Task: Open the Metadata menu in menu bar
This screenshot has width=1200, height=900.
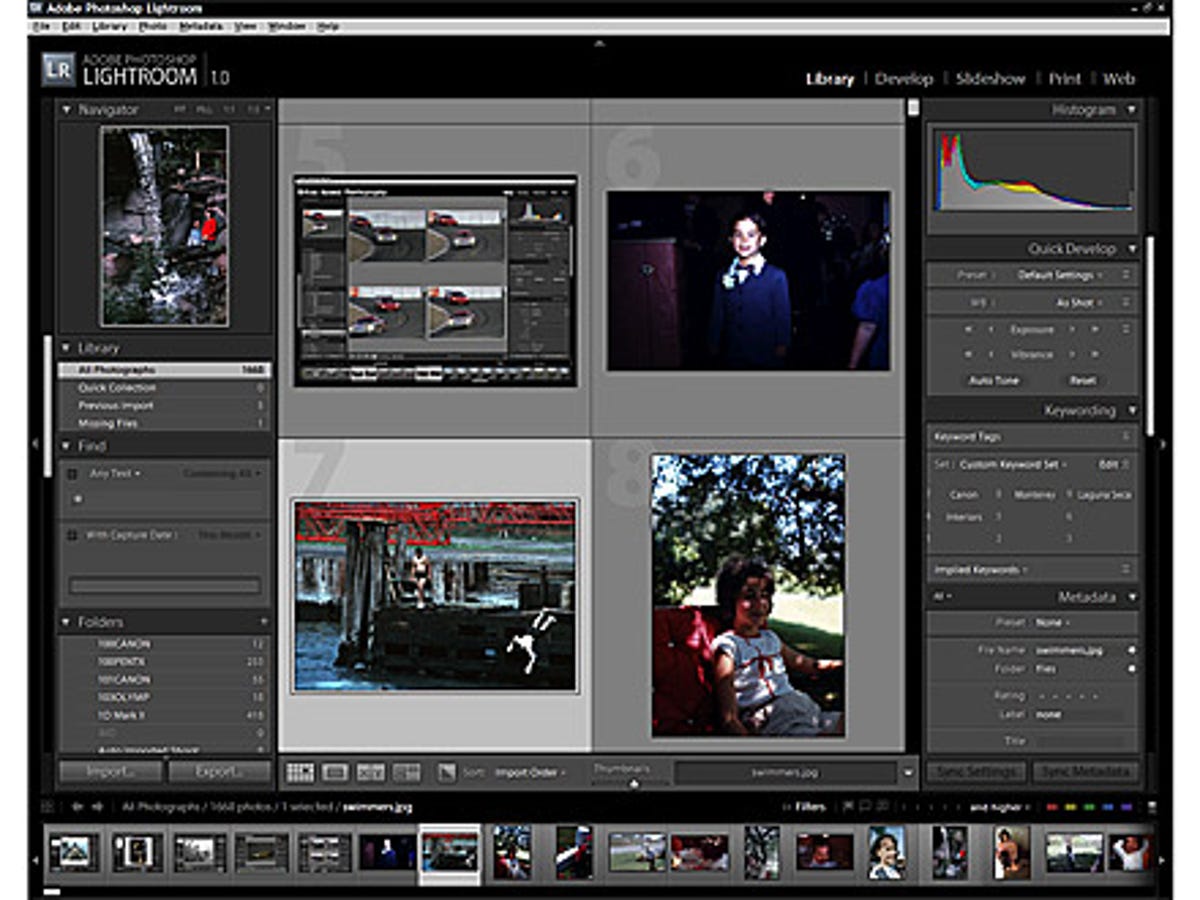Action: (200, 26)
